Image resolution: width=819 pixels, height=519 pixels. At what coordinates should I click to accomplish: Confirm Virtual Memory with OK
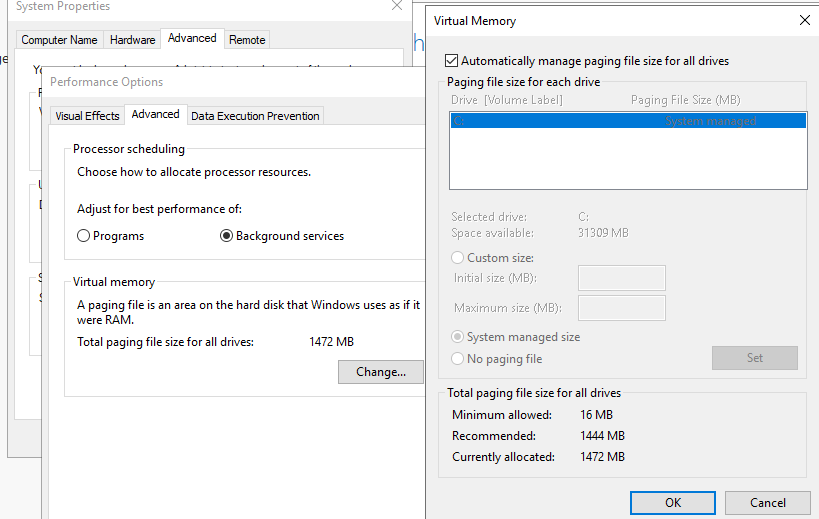[673, 503]
